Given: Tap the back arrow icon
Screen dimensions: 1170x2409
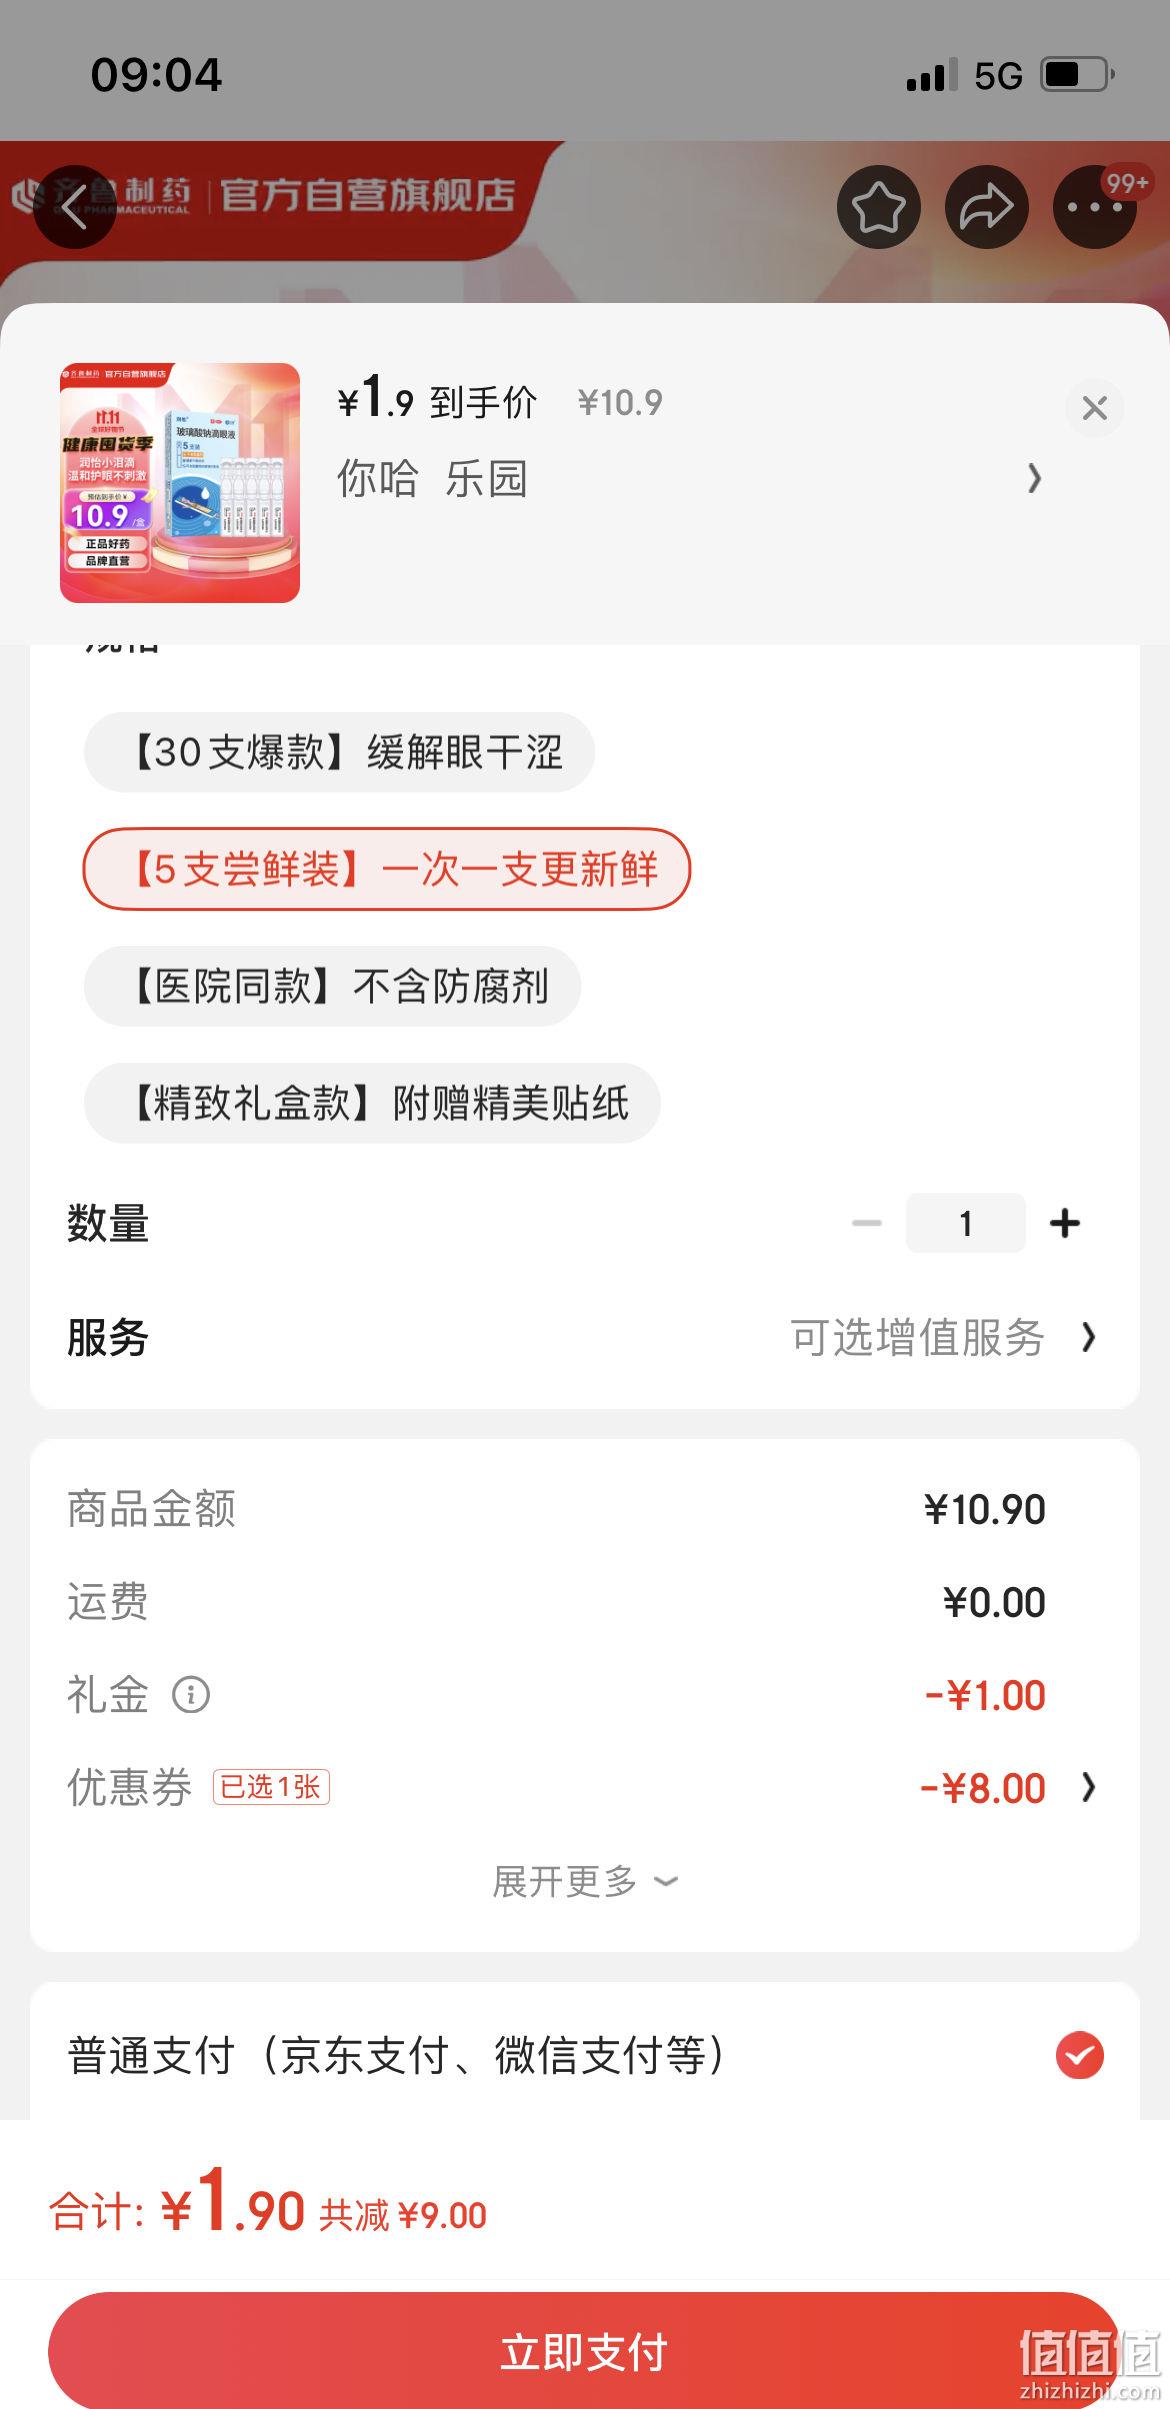Looking at the screenshot, I should [75, 208].
